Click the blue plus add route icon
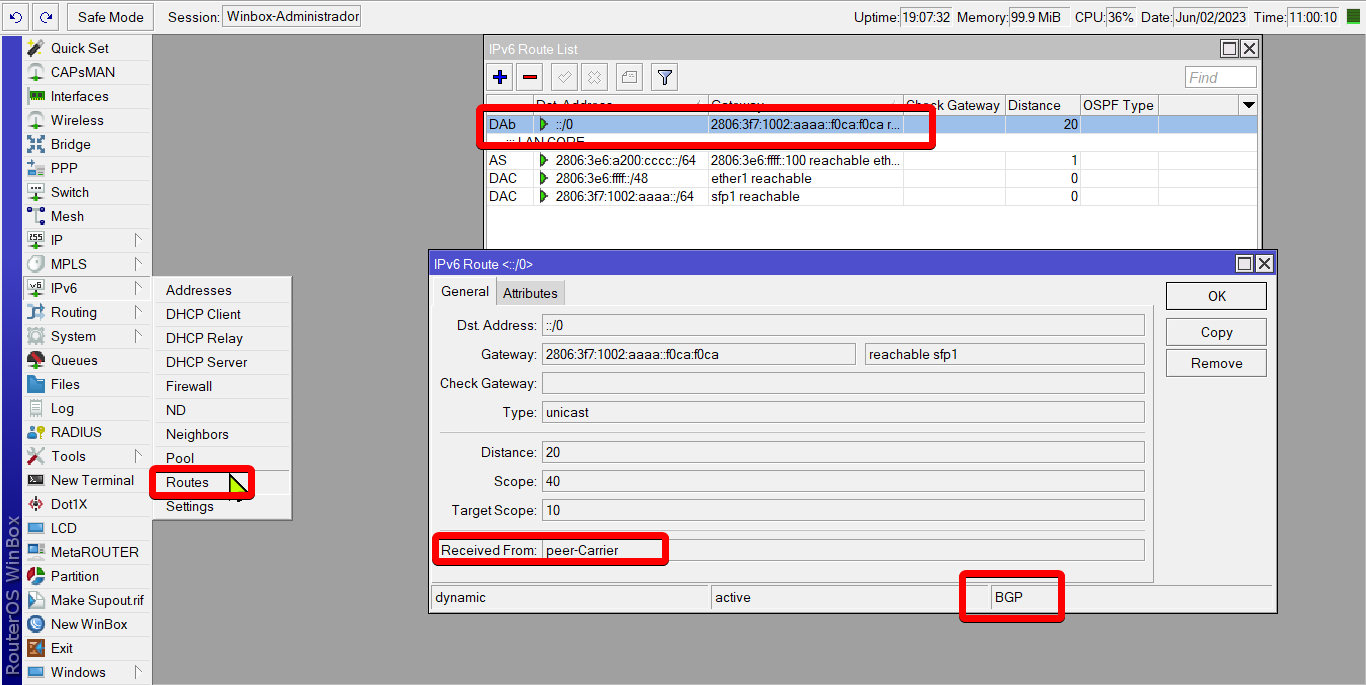 [x=501, y=77]
